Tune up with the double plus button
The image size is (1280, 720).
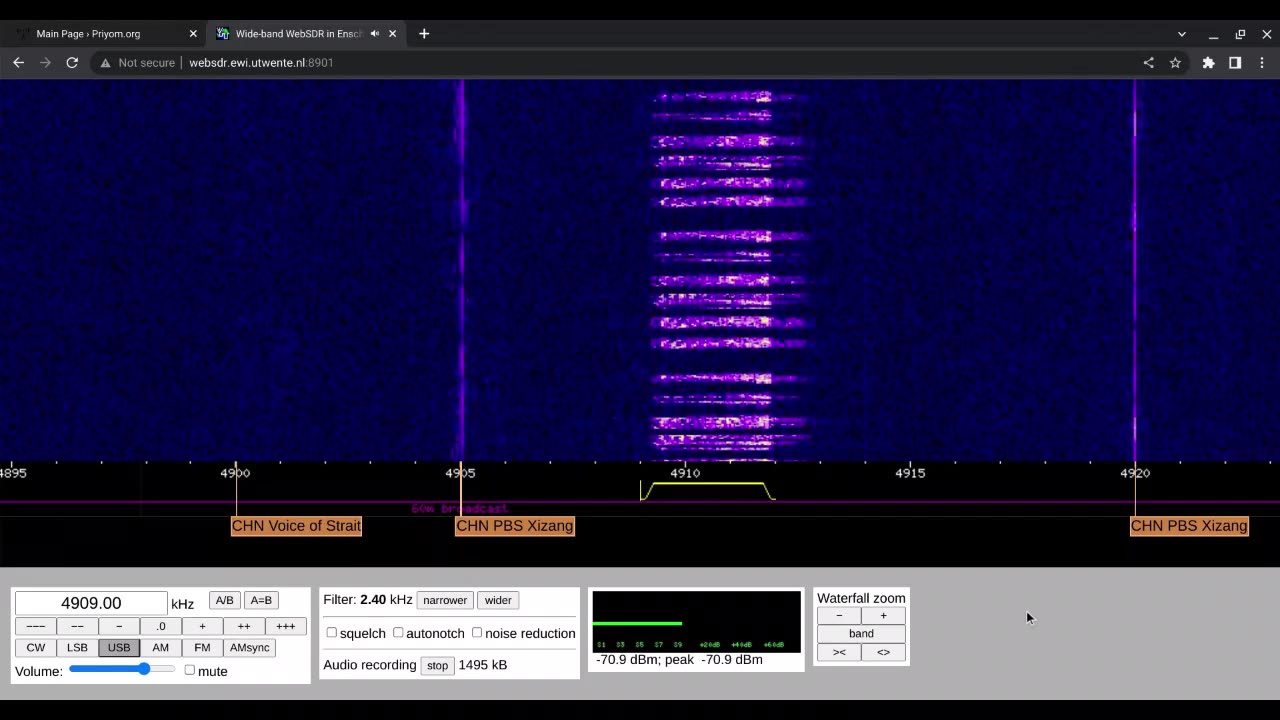point(244,626)
